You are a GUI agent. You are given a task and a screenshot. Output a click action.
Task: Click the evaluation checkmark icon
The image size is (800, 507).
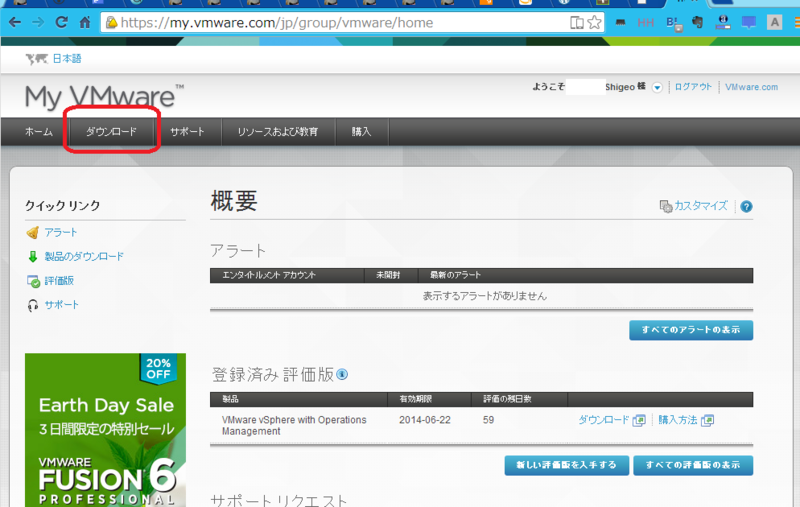[33, 281]
